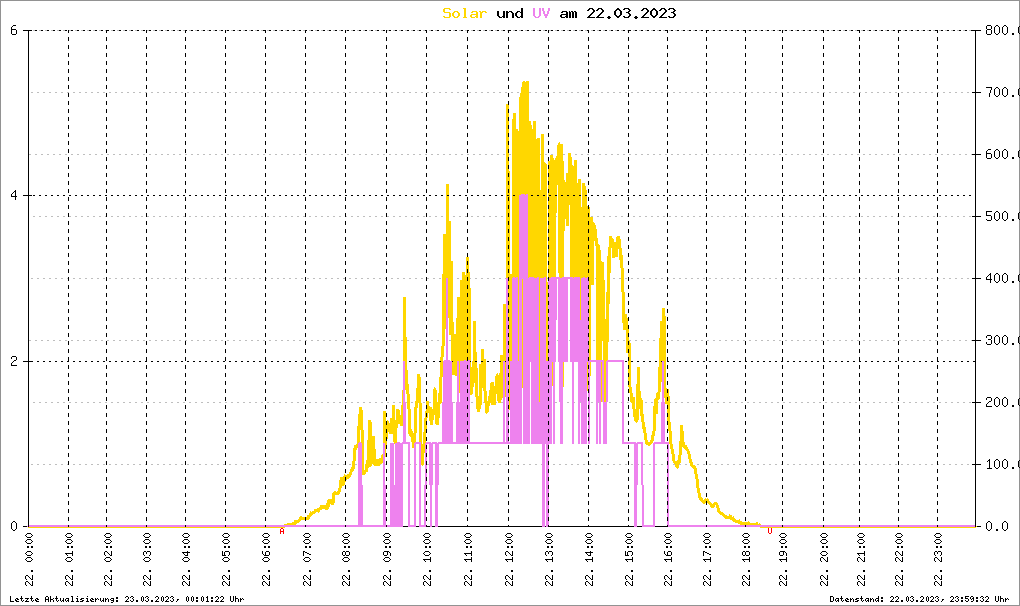The height and width of the screenshot is (606, 1020).
Task: Click the left axis label 6
Action: click(x=14, y=30)
